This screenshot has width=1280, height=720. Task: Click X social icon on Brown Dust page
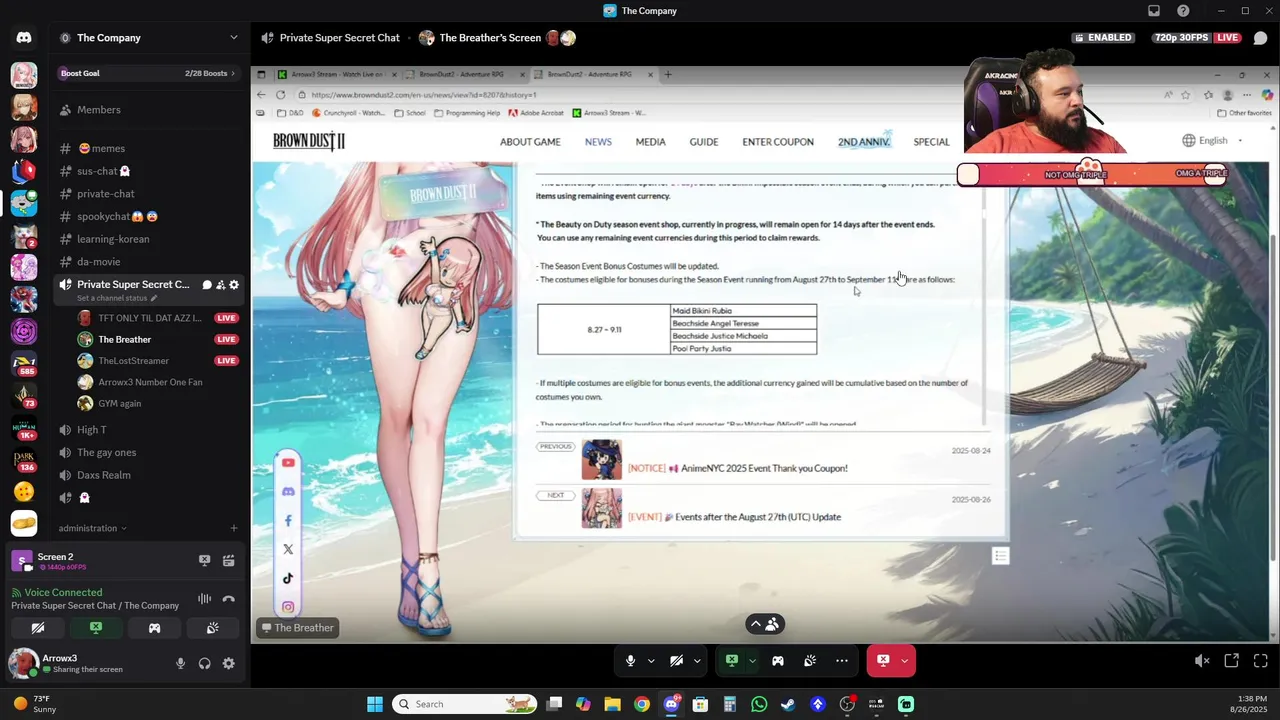click(288, 549)
